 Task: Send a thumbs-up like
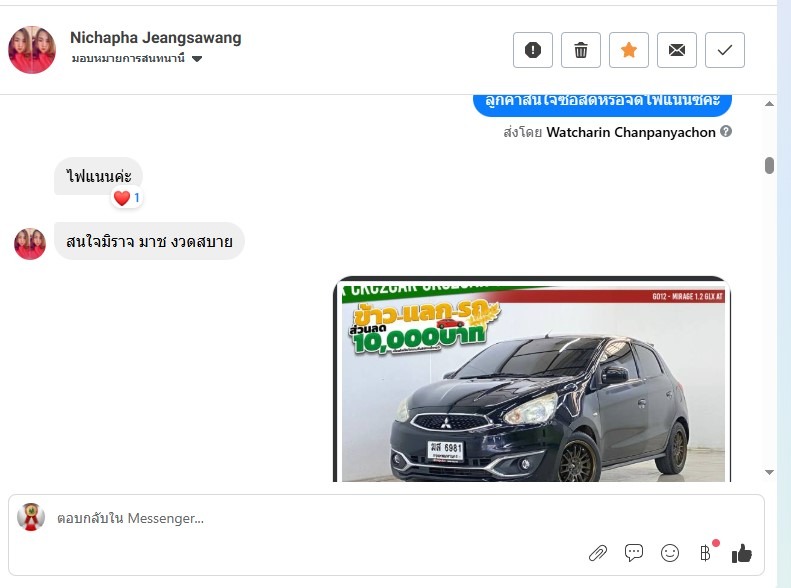coord(742,553)
